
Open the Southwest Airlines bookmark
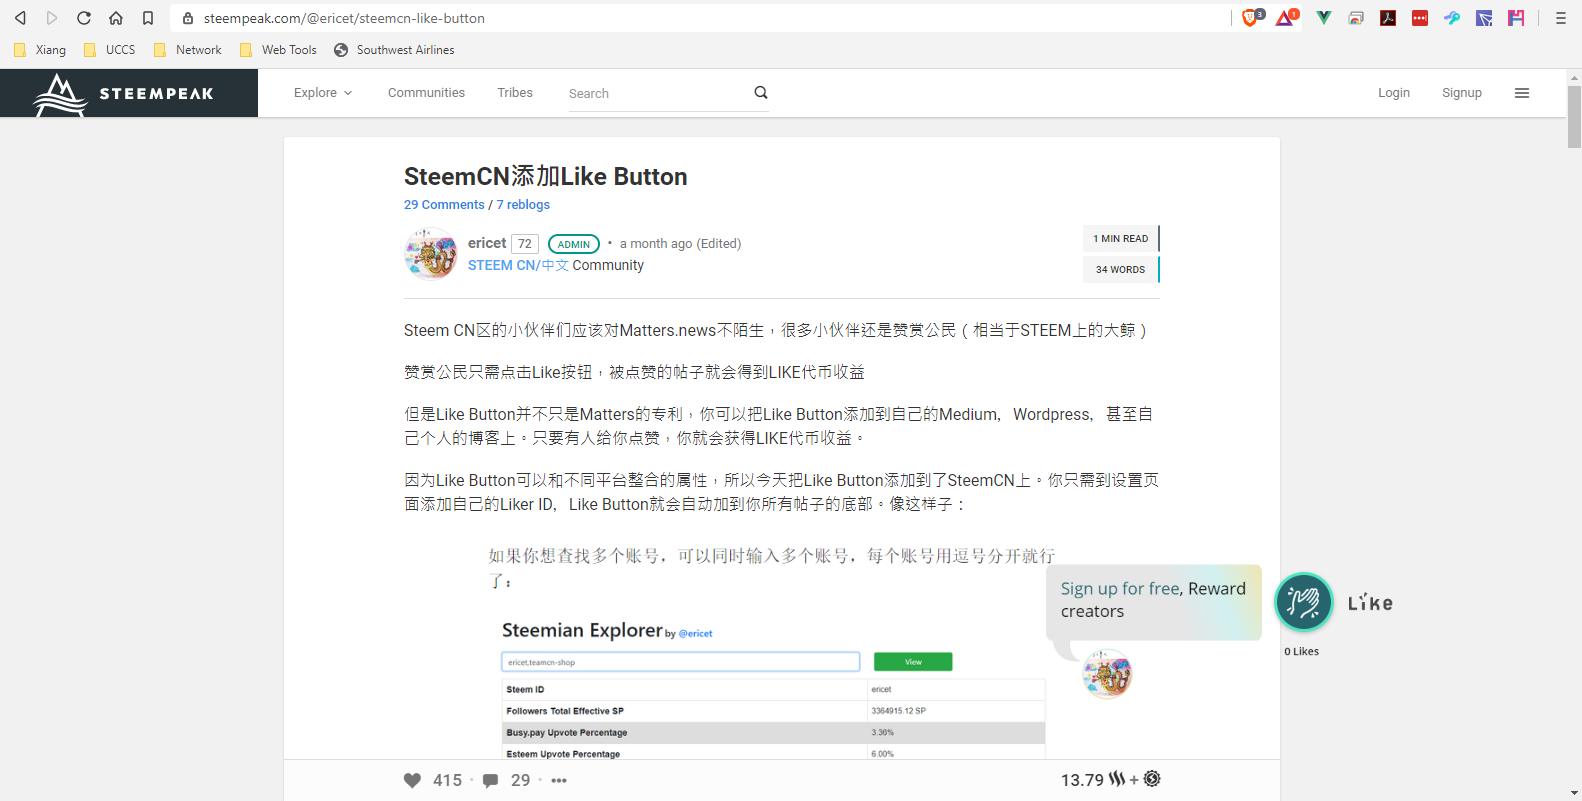(x=394, y=50)
